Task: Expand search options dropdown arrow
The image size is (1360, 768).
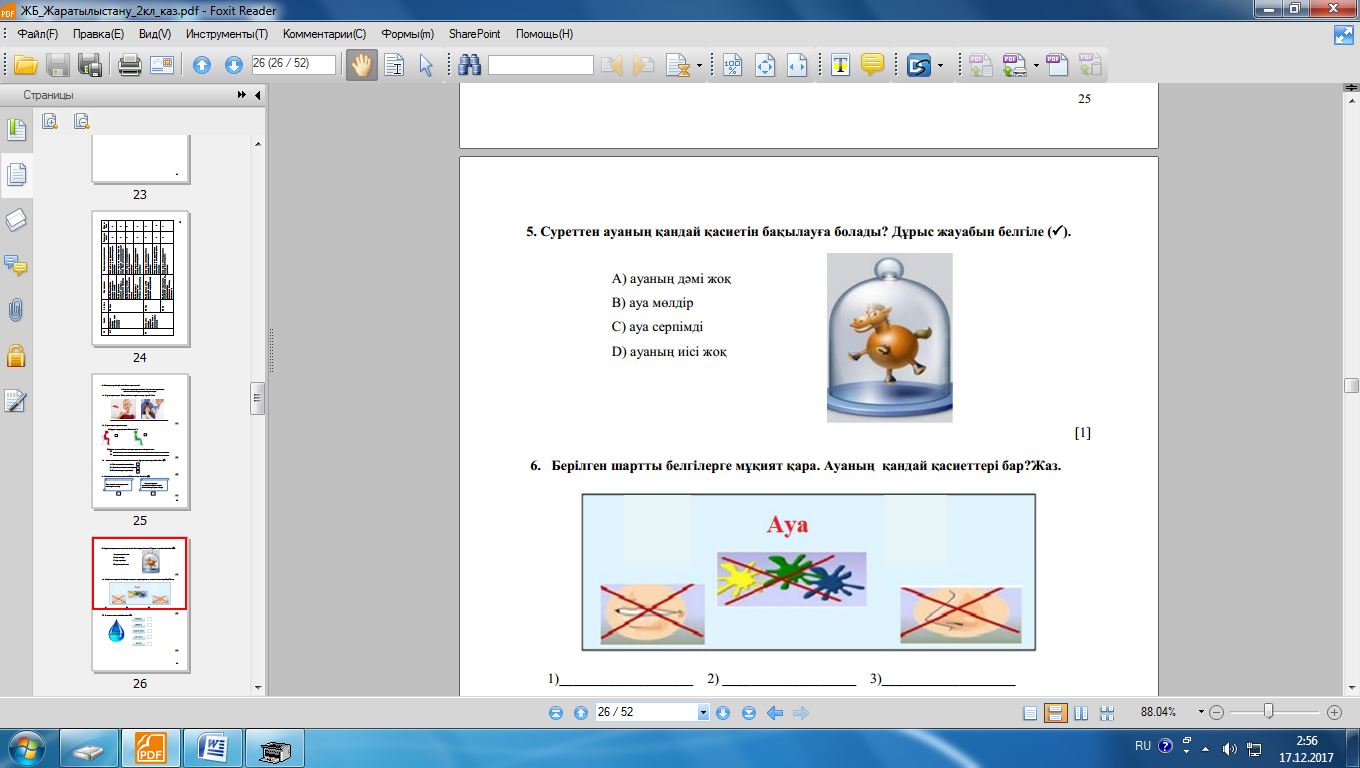Action: [x=698, y=66]
